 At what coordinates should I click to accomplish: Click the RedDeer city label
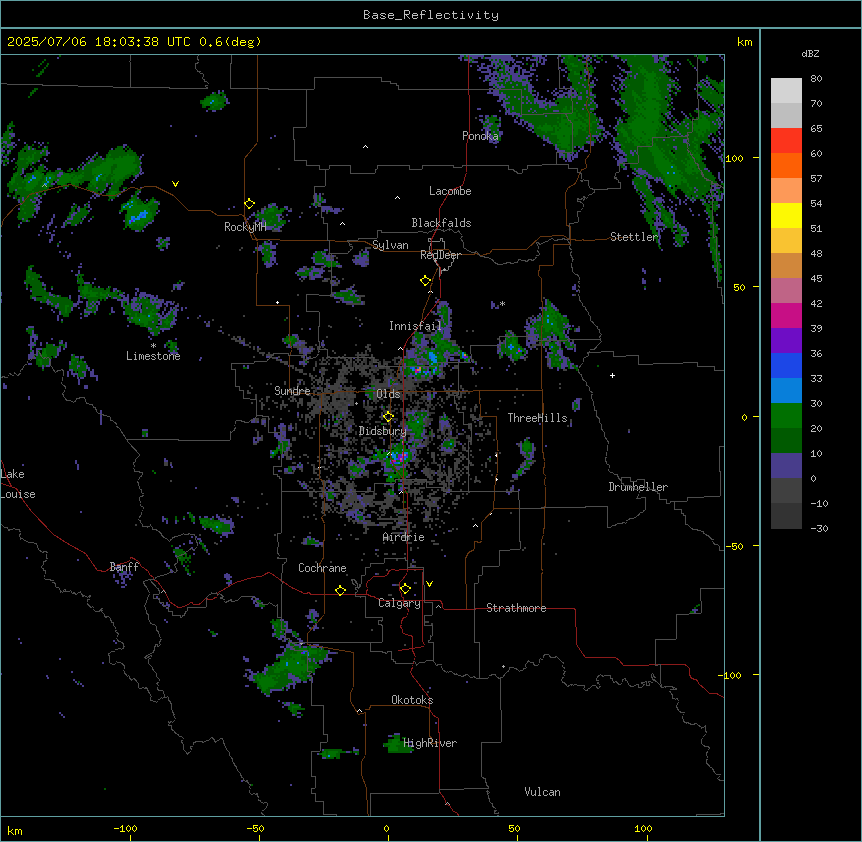(x=440, y=255)
